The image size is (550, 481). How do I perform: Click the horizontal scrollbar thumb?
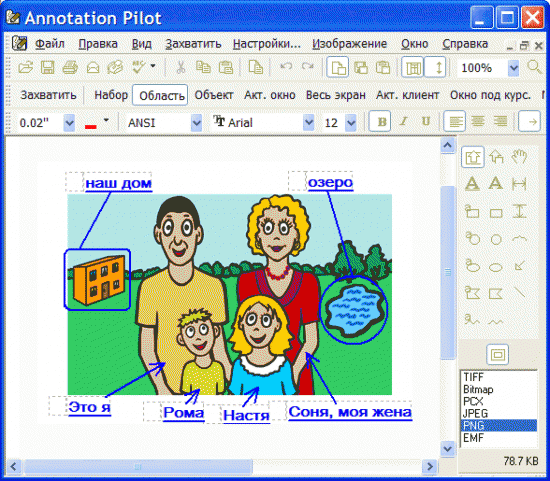[x=138, y=467]
